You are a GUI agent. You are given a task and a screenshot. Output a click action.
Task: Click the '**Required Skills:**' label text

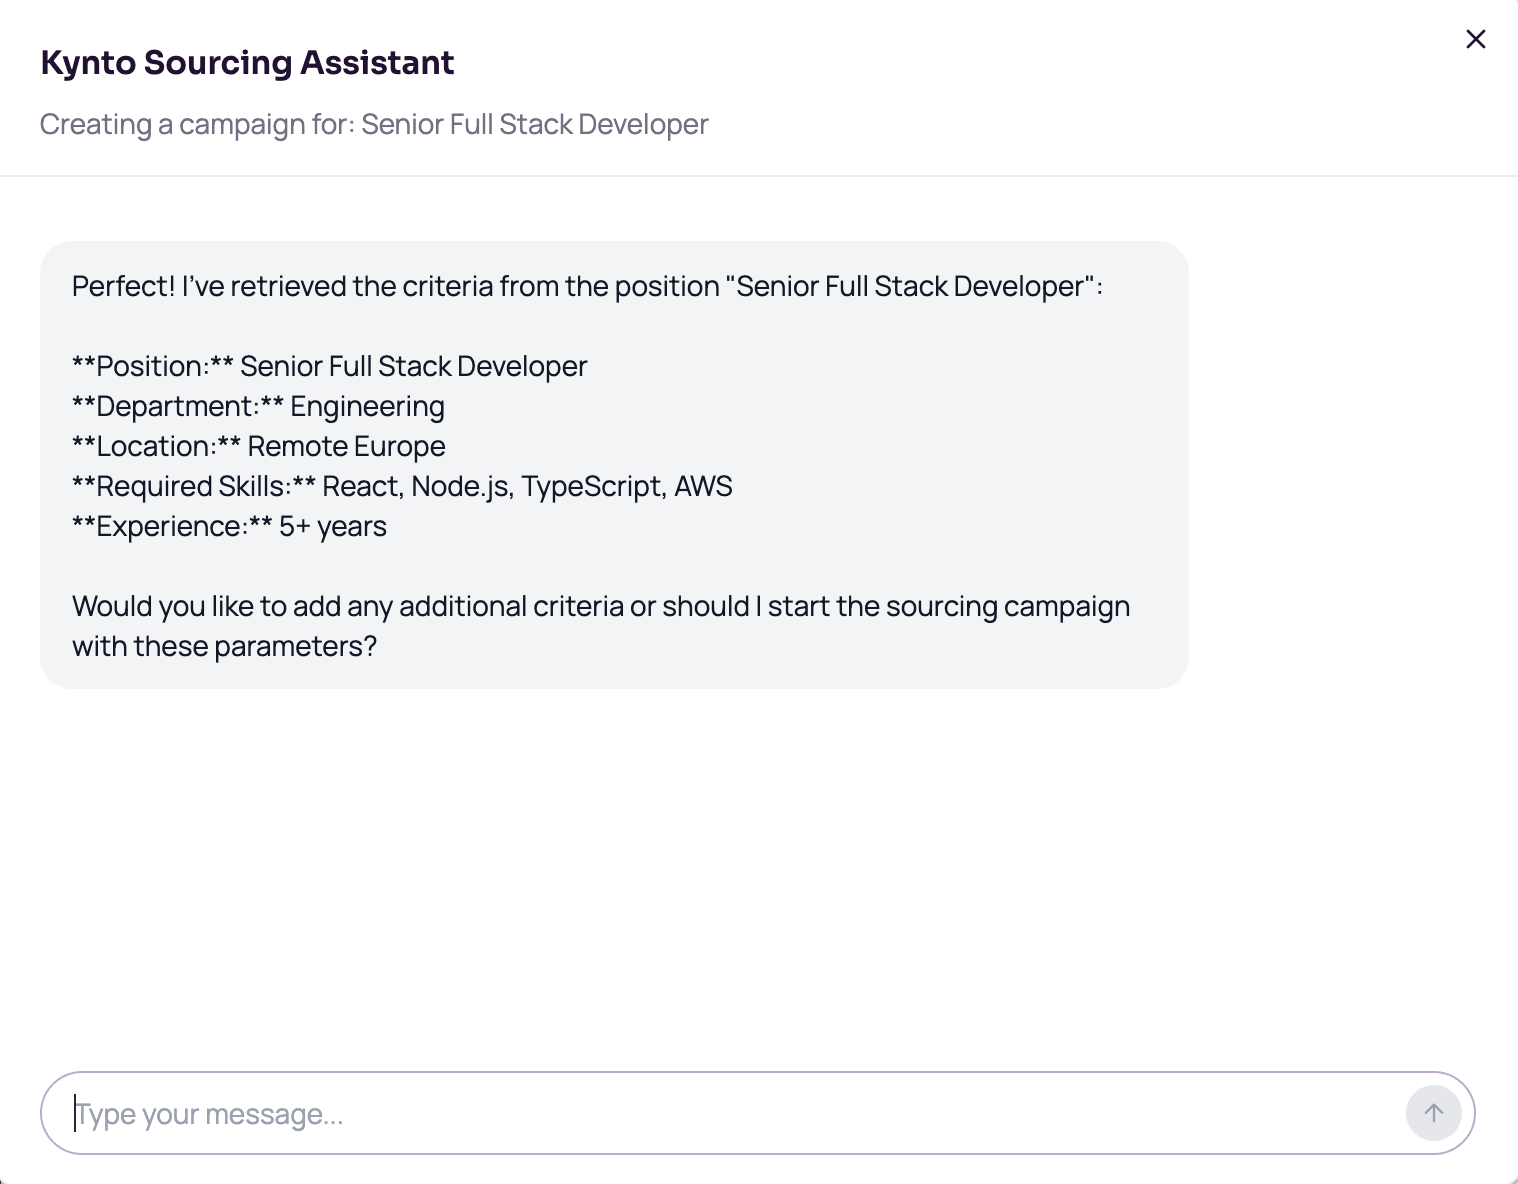(194, 486)
